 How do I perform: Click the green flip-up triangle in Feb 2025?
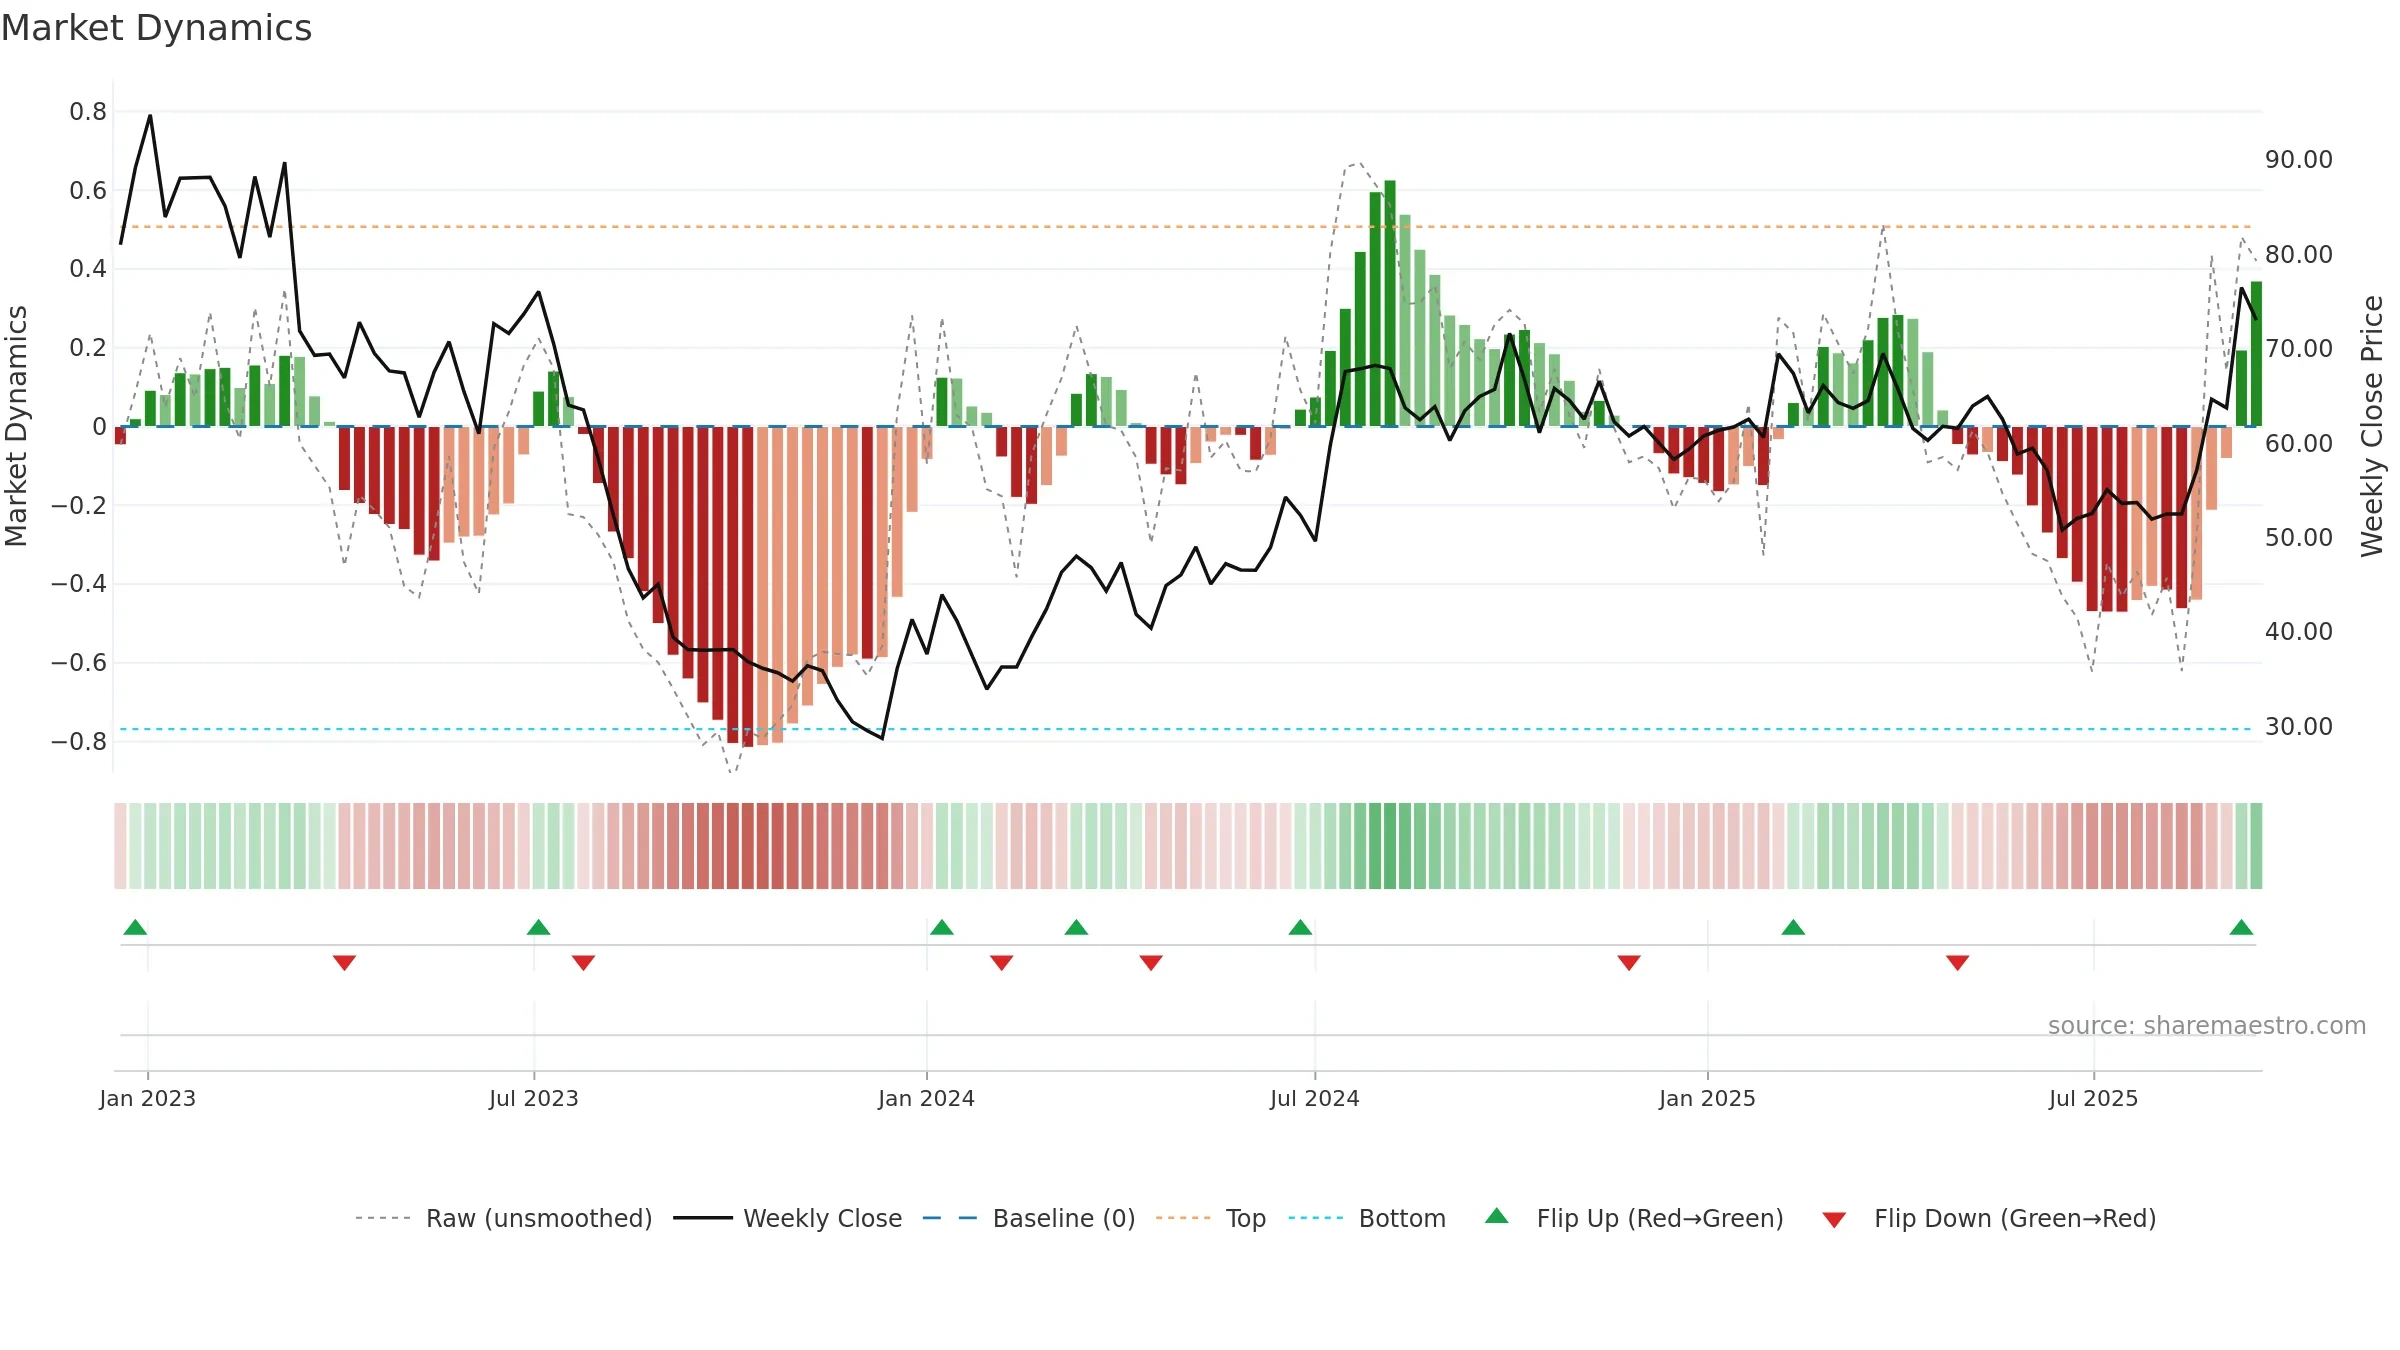[x=1793, y=927]
